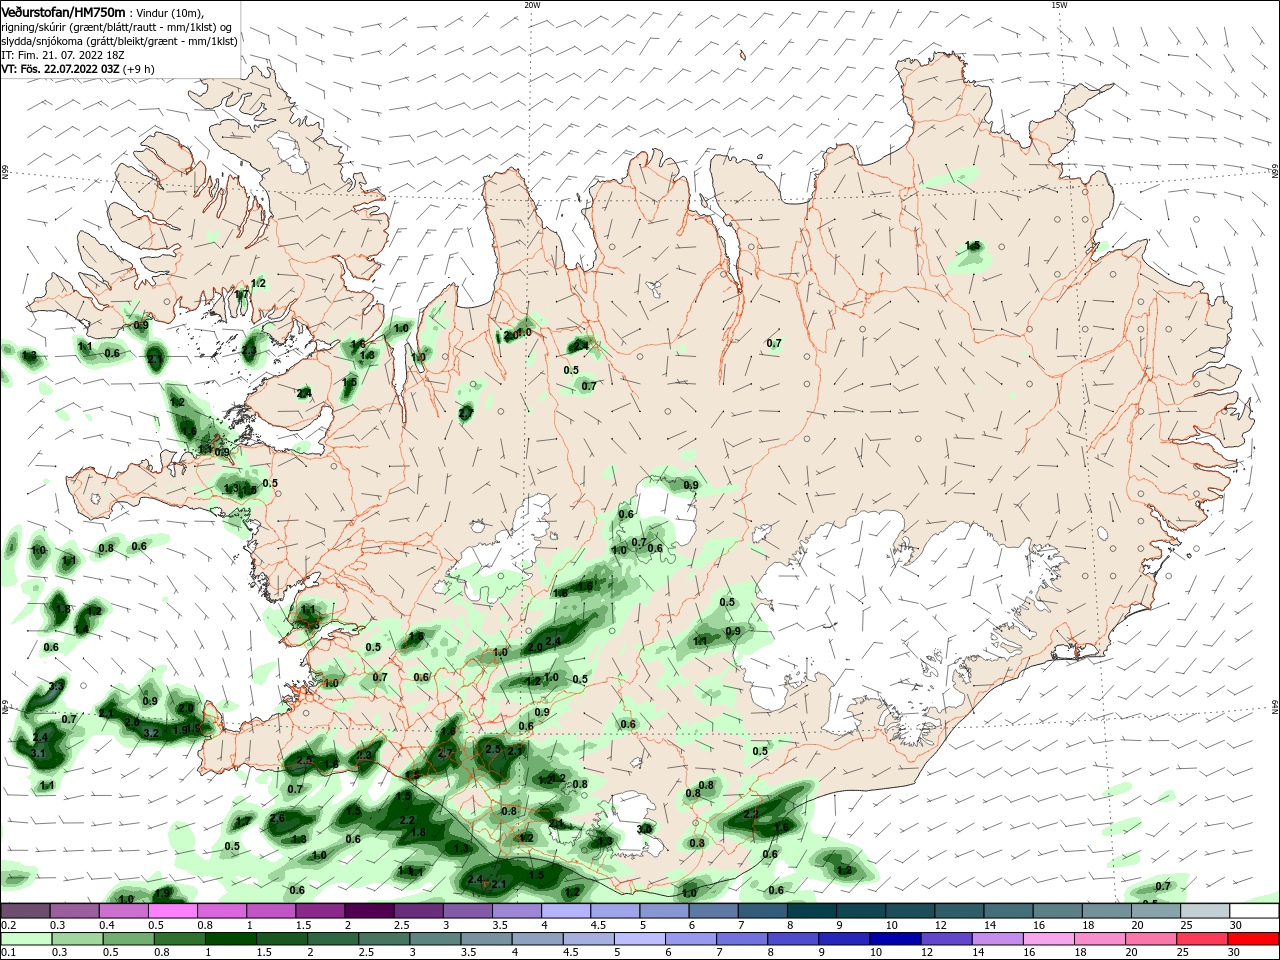The width and height of the screenshot is (1280, 960).
Task: Pick the darkest purple 2 mm snow swatch
Action: [368, 911]
